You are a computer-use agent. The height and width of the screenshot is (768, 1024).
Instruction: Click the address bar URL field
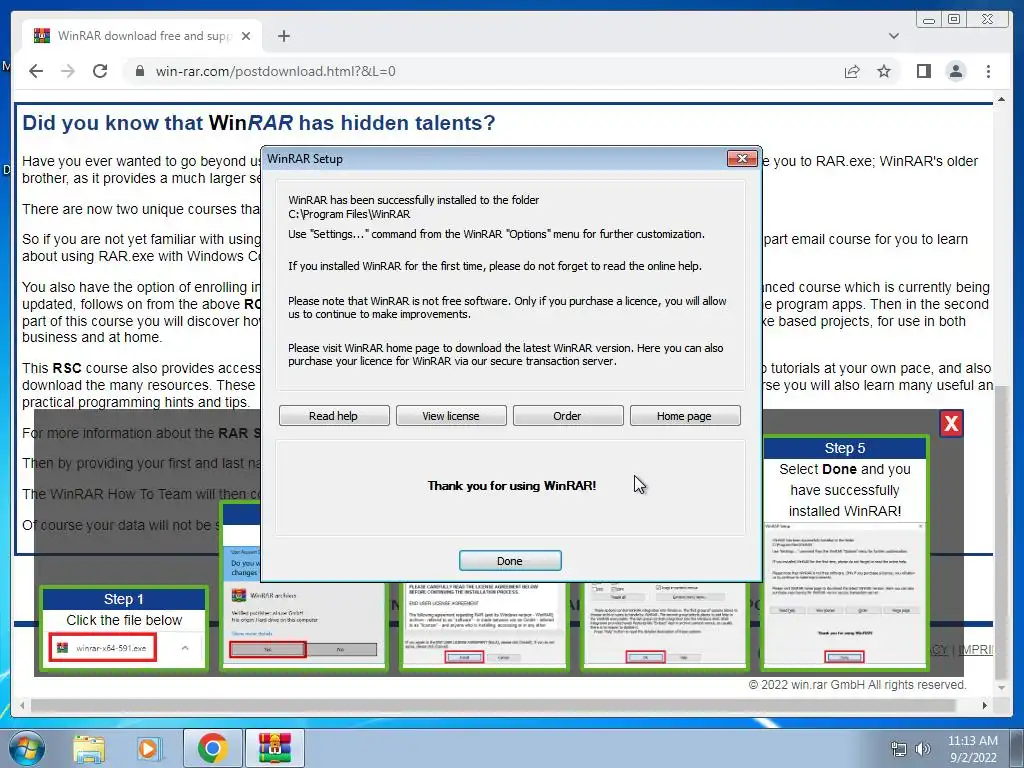click(483, 71)
